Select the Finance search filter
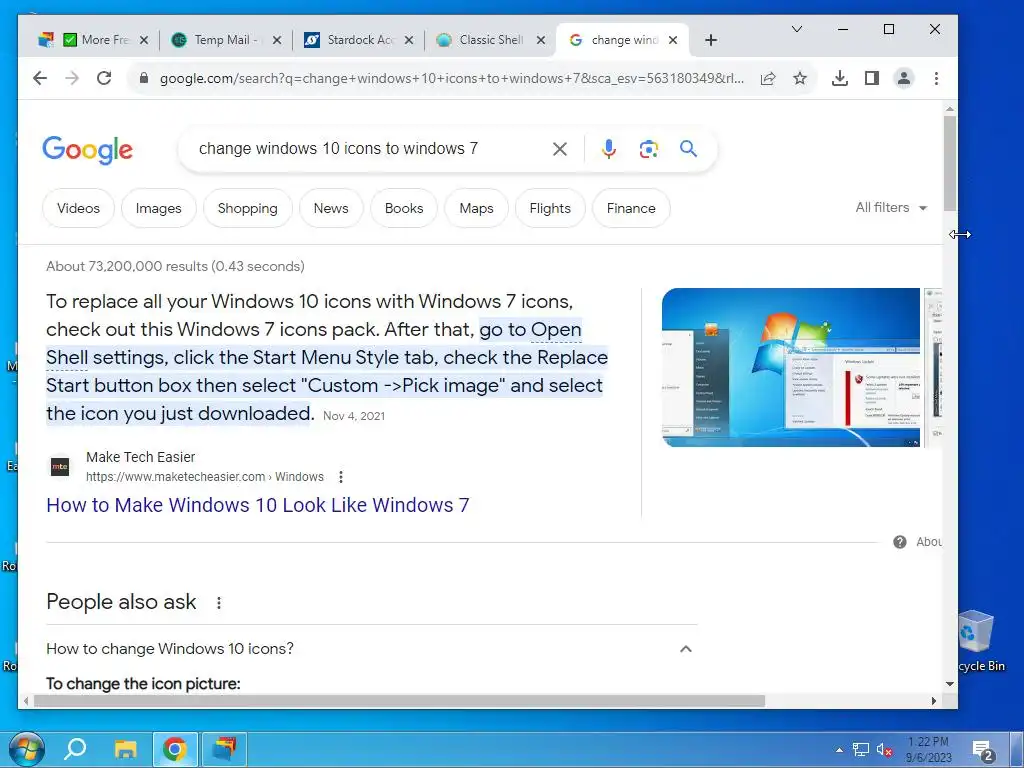The height and width of the screenshot is (768, 1024). (x=631, y=208)
